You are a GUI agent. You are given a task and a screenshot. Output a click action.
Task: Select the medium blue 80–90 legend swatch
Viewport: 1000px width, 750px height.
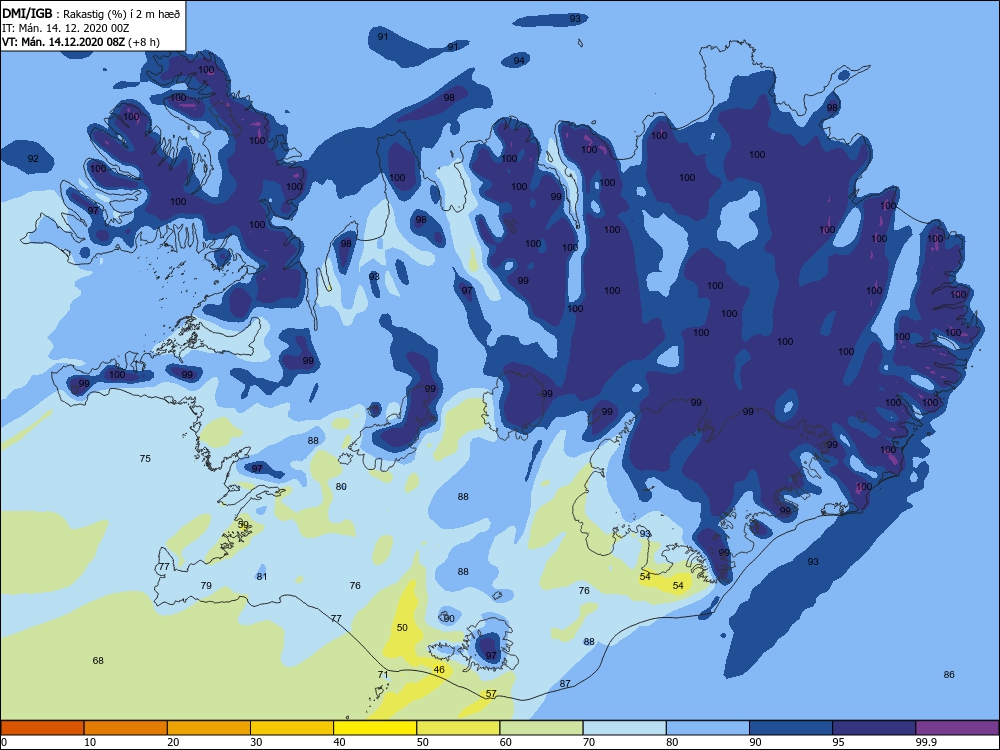point(708,728)
